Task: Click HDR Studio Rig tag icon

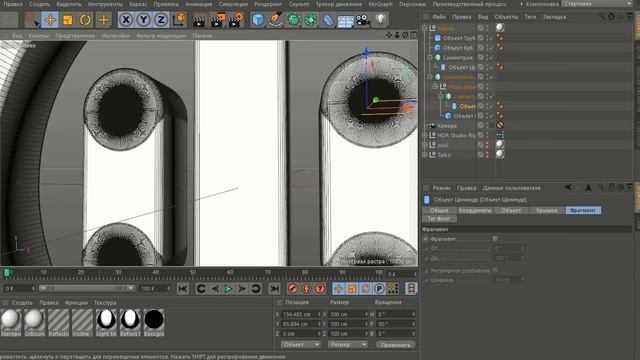Action: click(500, 135)
